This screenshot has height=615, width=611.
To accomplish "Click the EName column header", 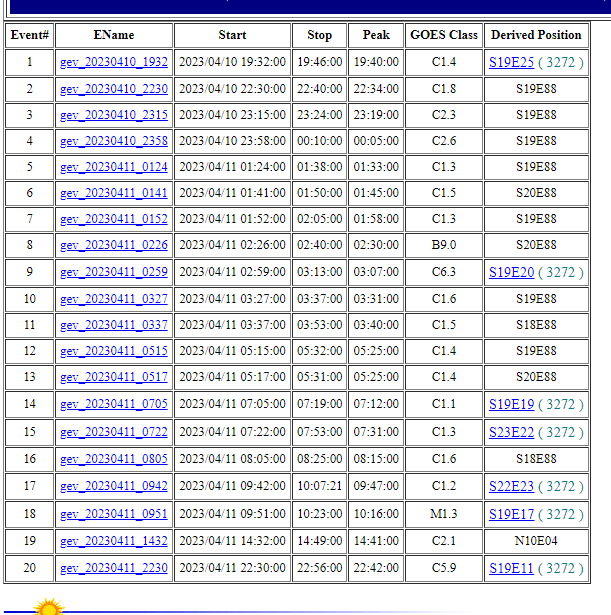I will (x=114, y=35).
